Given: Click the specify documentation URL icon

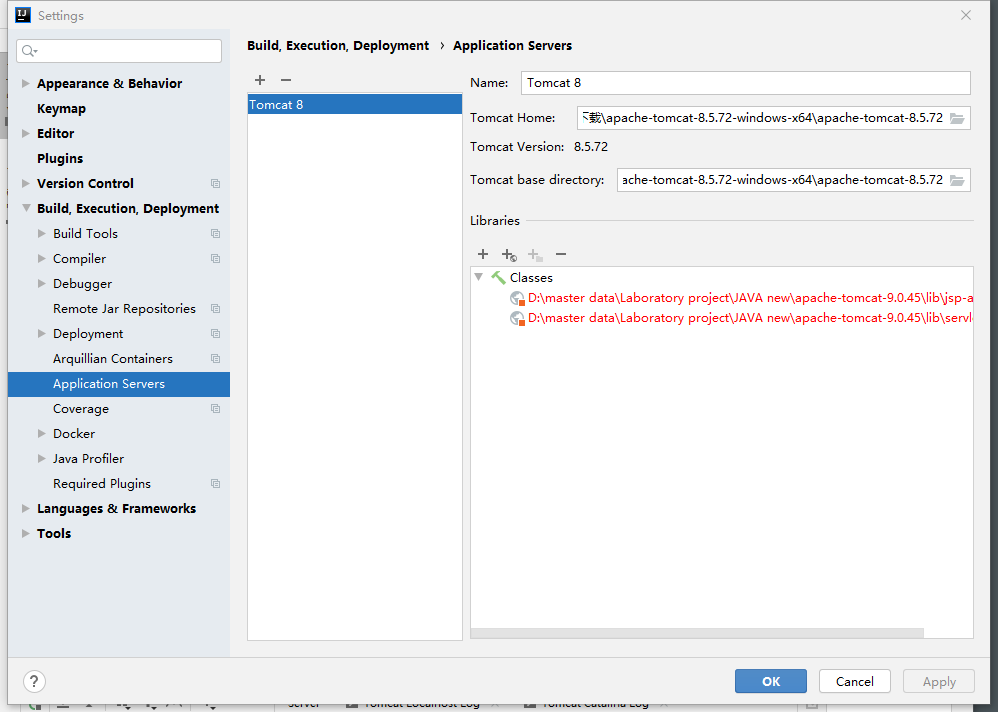Looking at the screenshot, I should click(509, 255).
